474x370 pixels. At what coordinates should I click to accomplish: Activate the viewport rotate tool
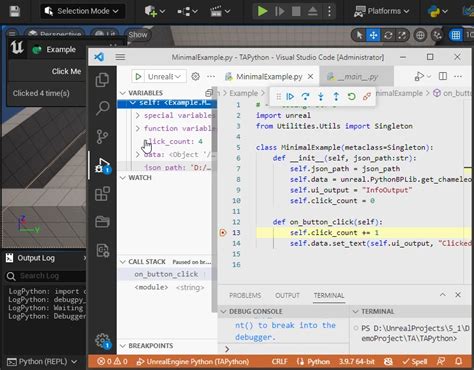388,35
